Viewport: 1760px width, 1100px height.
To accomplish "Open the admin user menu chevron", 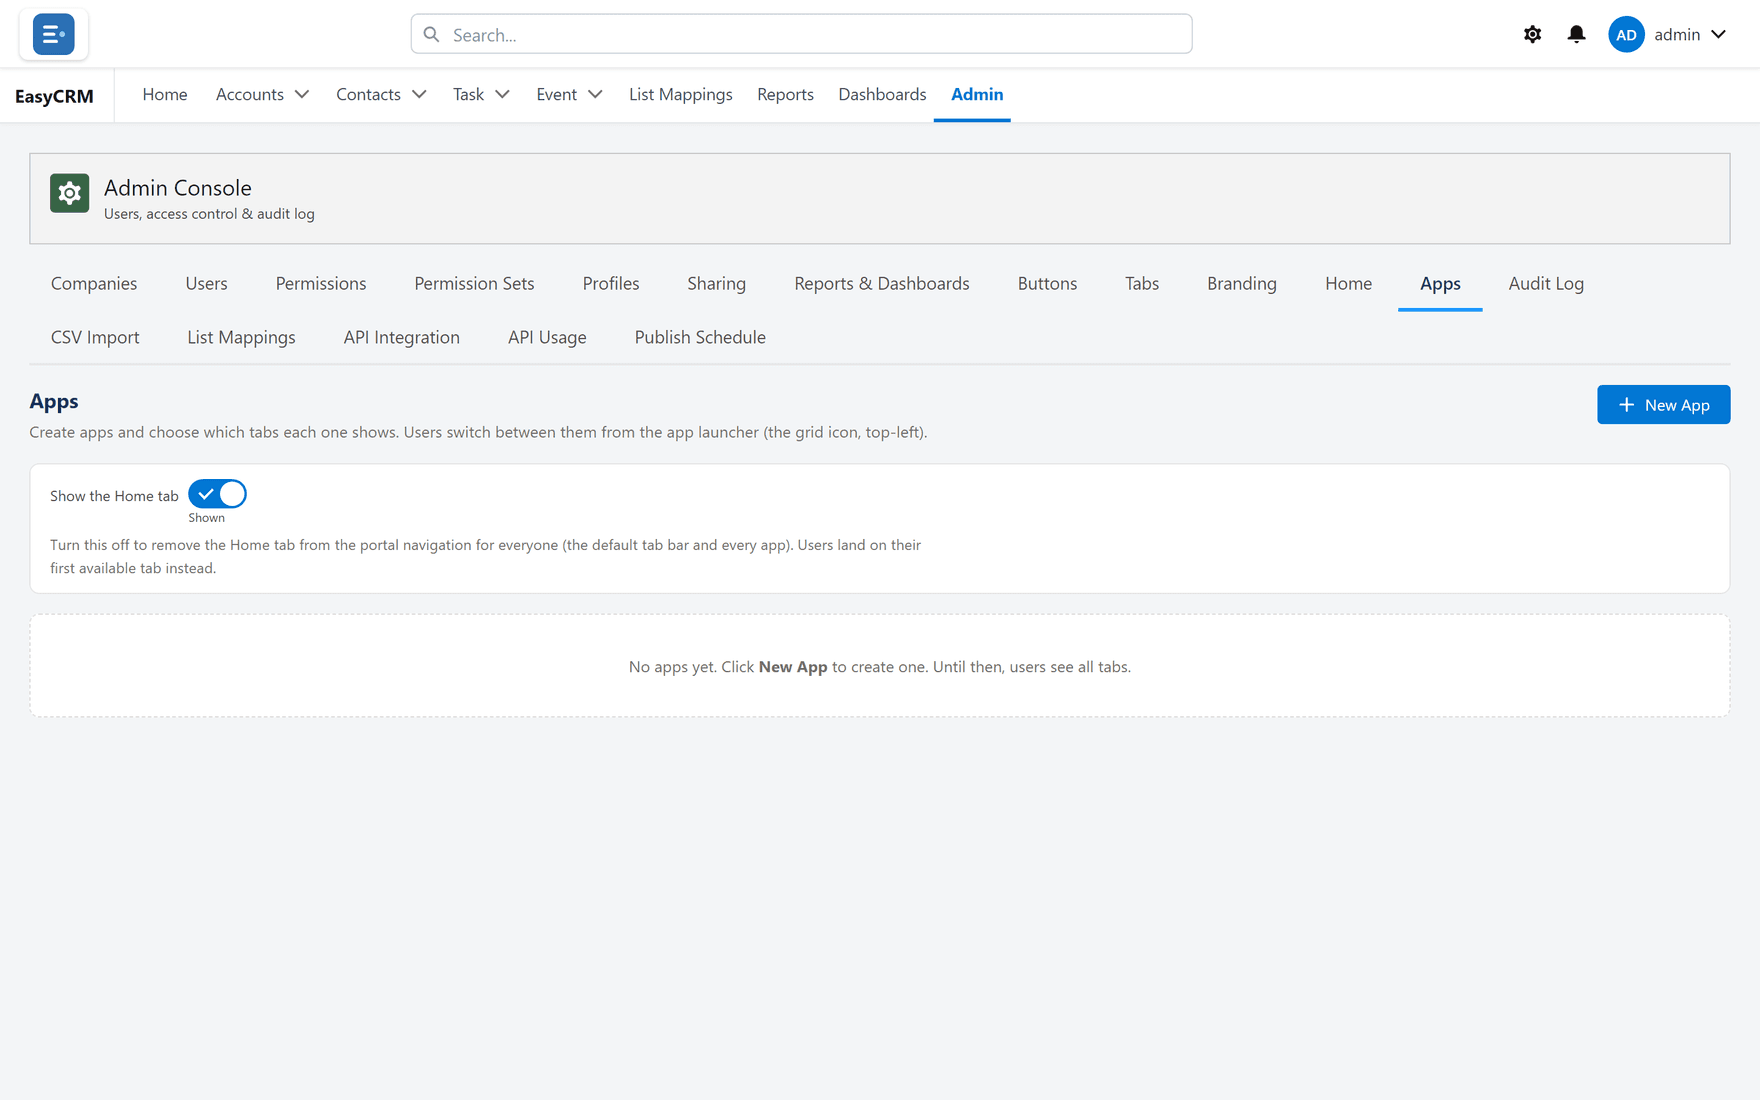I will (x=1718, y=34).
